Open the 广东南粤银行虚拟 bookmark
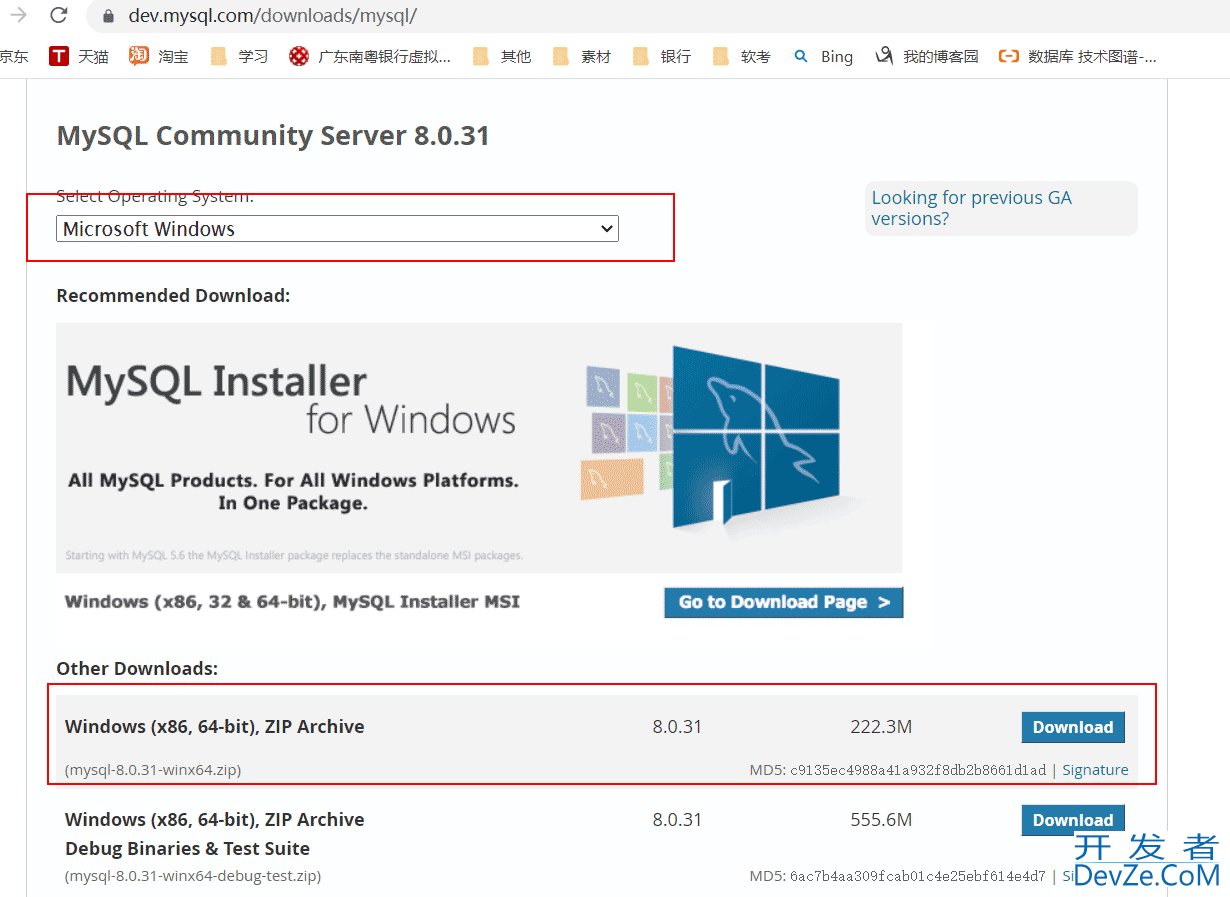This screenshot has width=1230, height=897. pyautogui.click(x=370, y=56)
